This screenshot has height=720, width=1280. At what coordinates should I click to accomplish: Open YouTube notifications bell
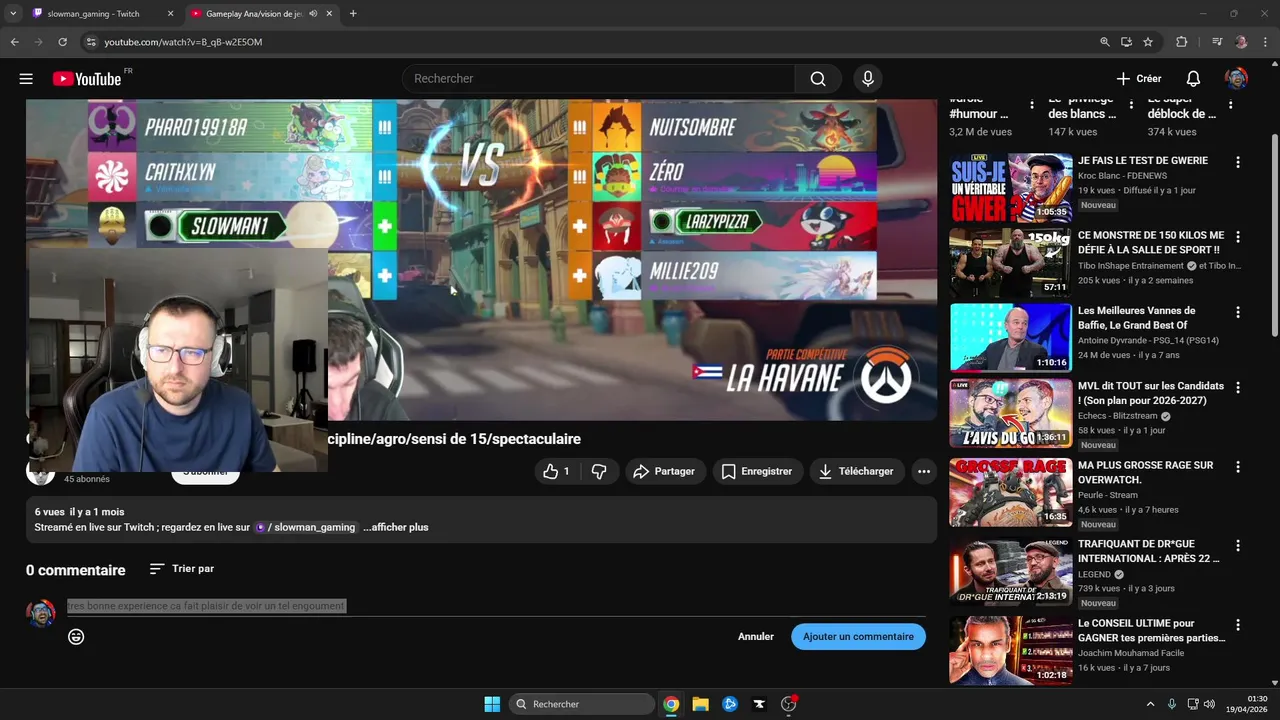point(1193,79)
